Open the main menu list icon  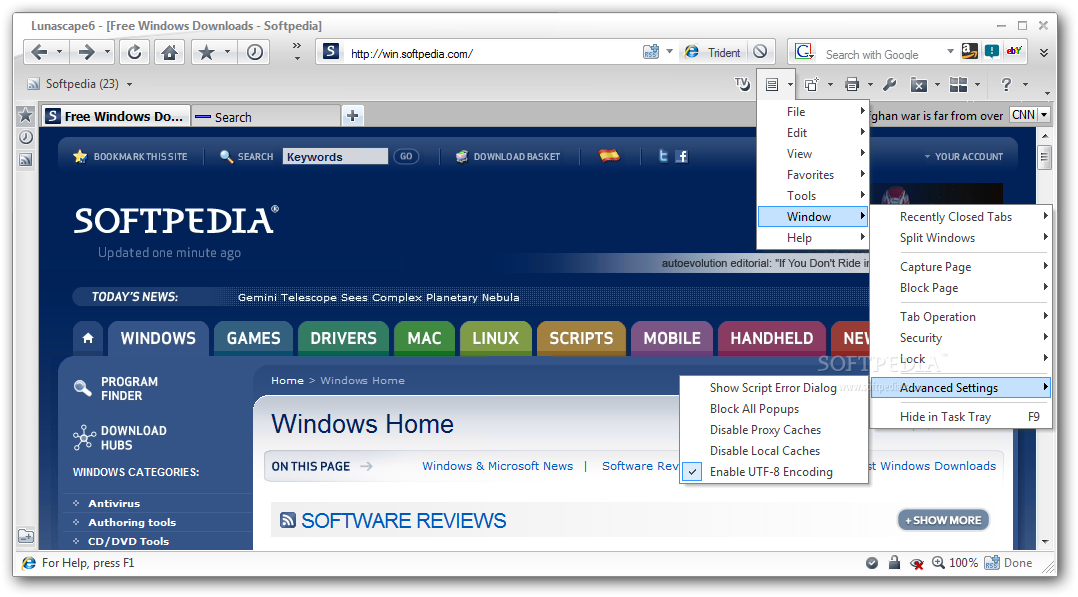(x=772, y=85)
